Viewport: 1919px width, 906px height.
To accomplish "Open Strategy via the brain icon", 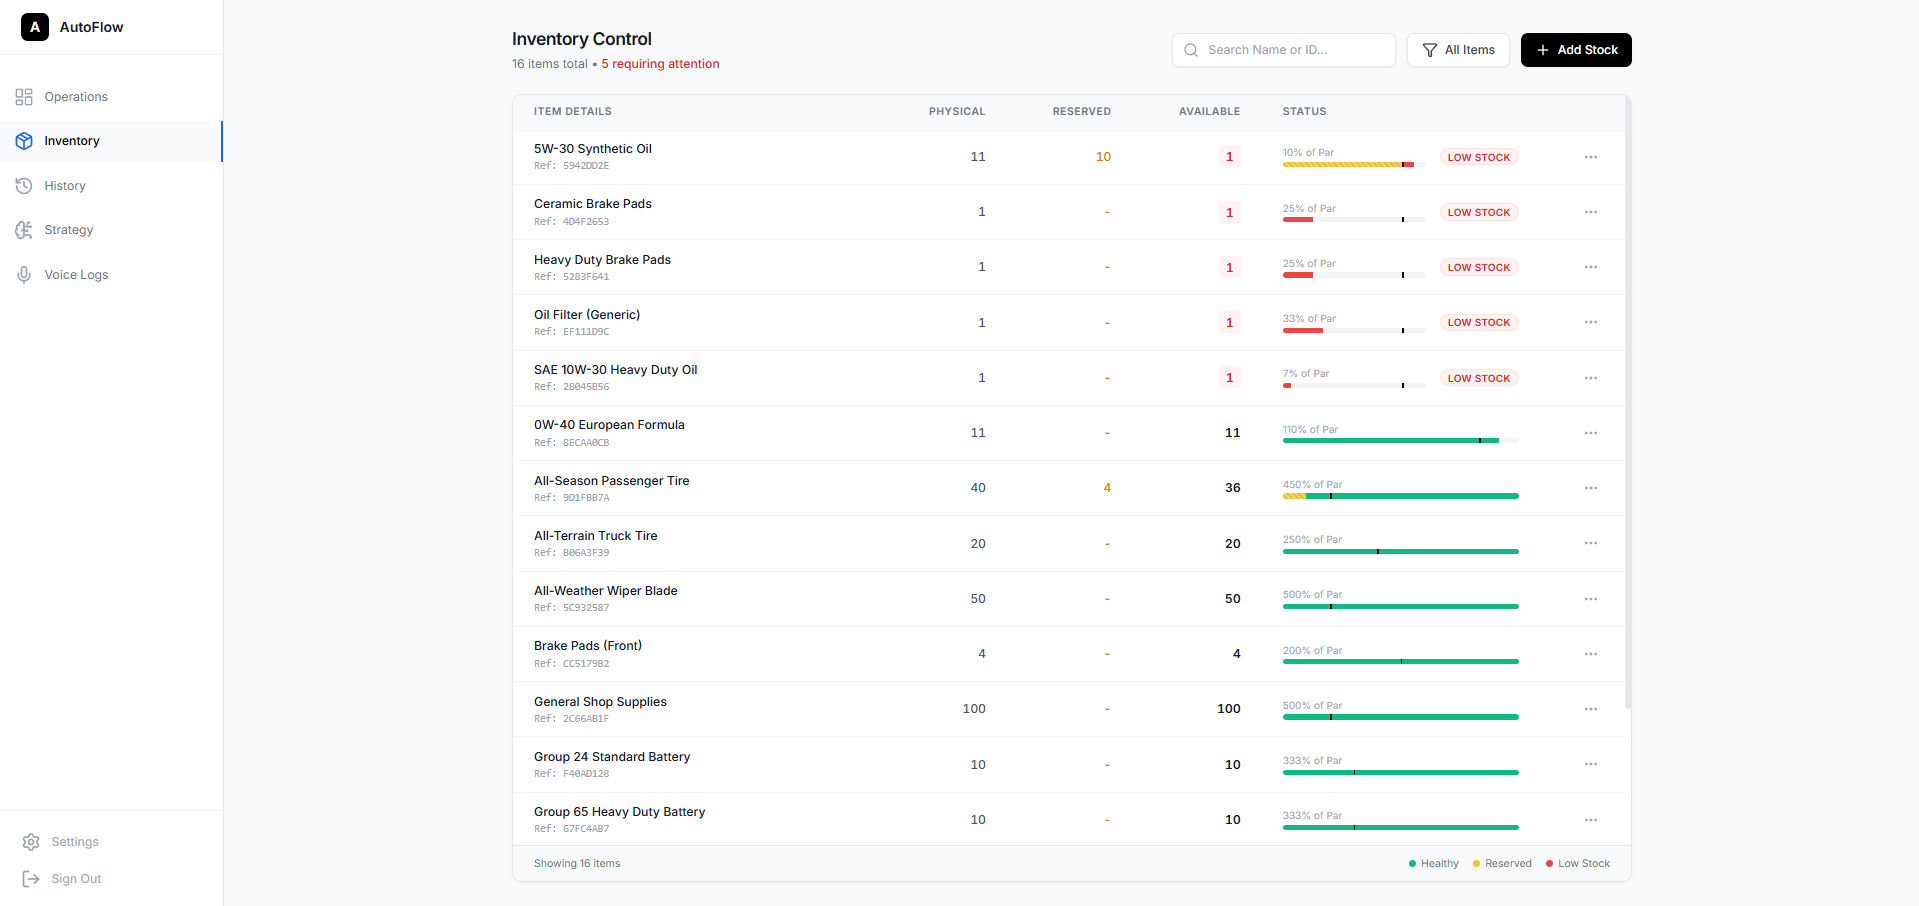I will coord(24,230).
